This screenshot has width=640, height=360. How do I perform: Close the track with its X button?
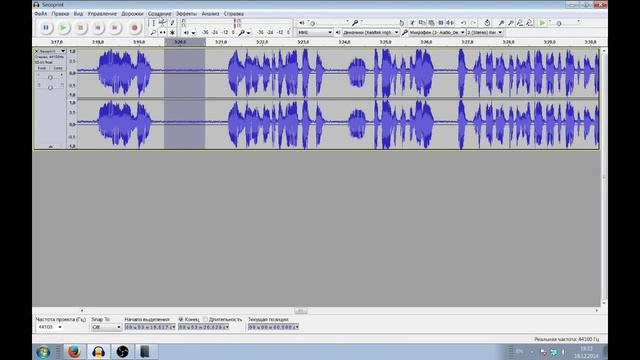tap(37, 51)
